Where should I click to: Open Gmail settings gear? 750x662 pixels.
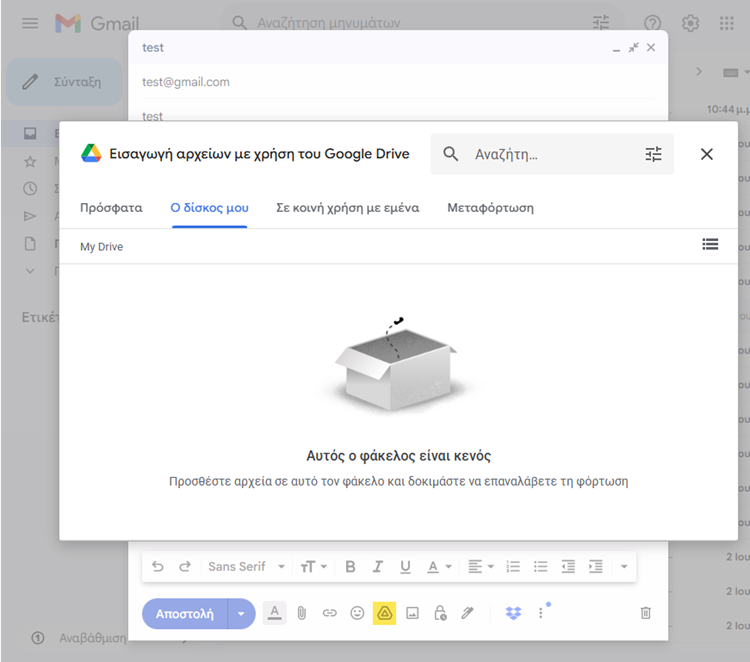[x=690, y=23]
